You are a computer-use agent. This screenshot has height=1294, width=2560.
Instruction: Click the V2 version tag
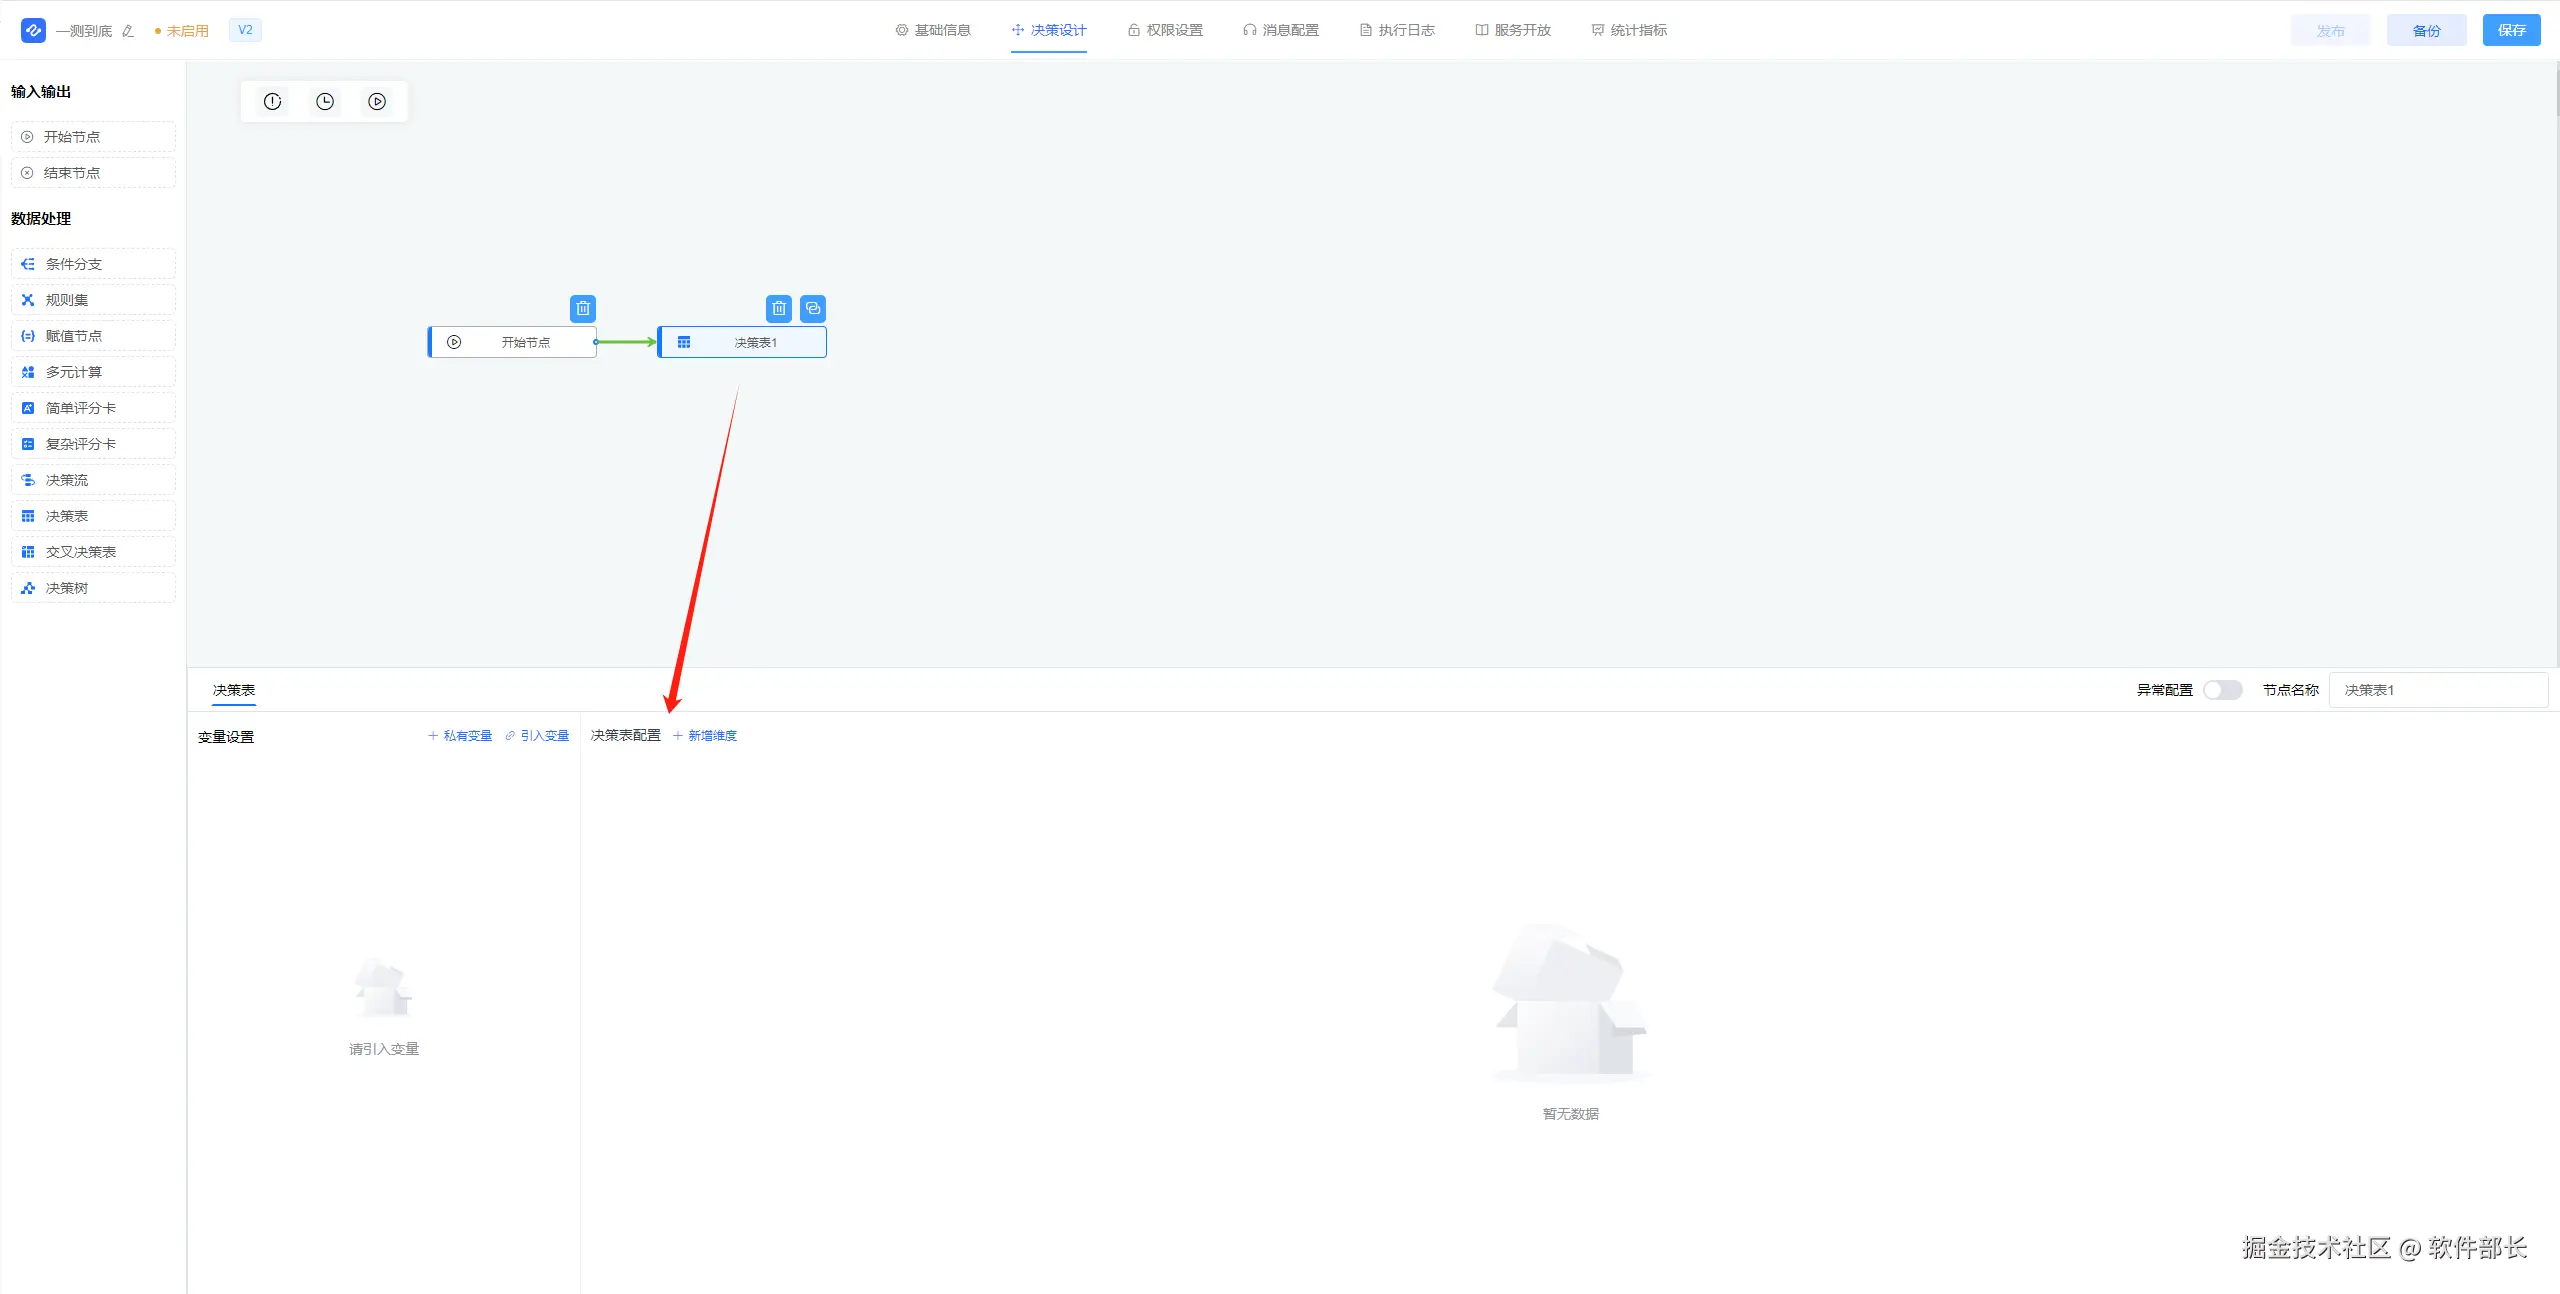pos(245,30)
